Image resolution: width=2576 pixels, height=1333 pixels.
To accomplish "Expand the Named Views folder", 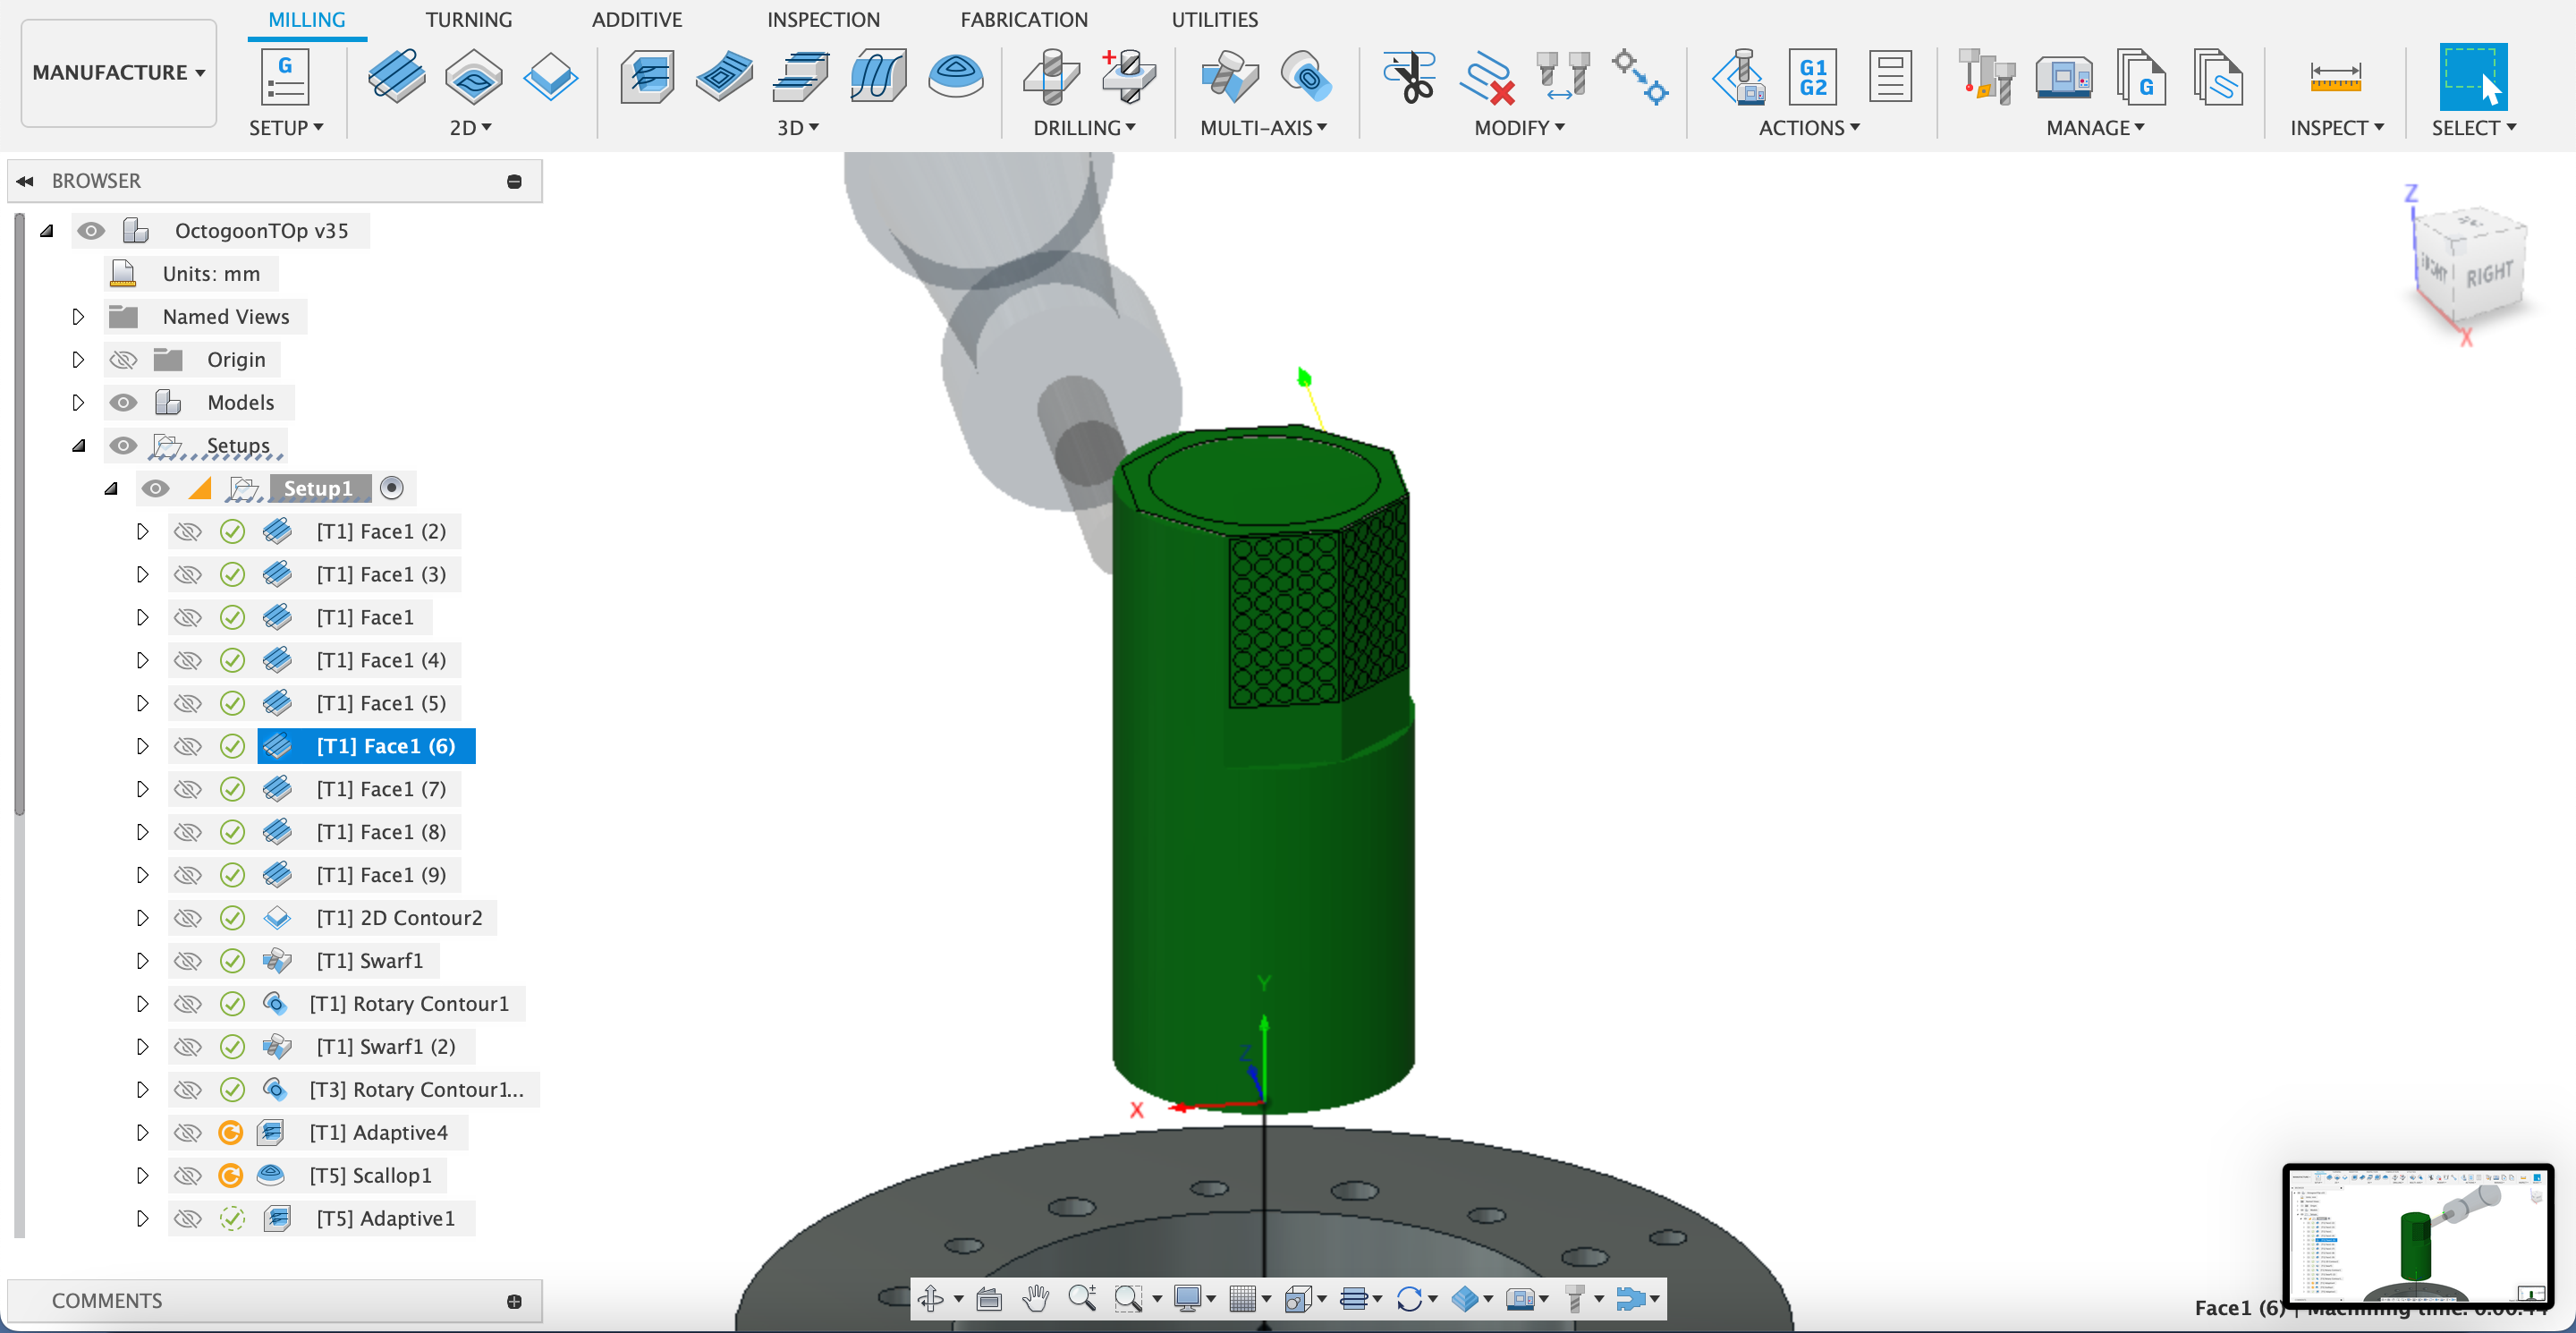I will click(78, 317).
